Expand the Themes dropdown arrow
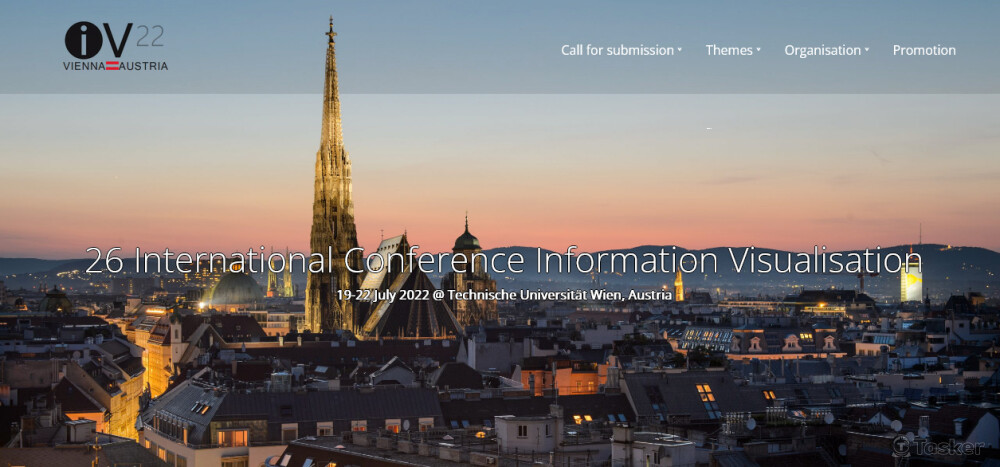1000x467 pixels. pyautogui.click(x=758, y=50)
